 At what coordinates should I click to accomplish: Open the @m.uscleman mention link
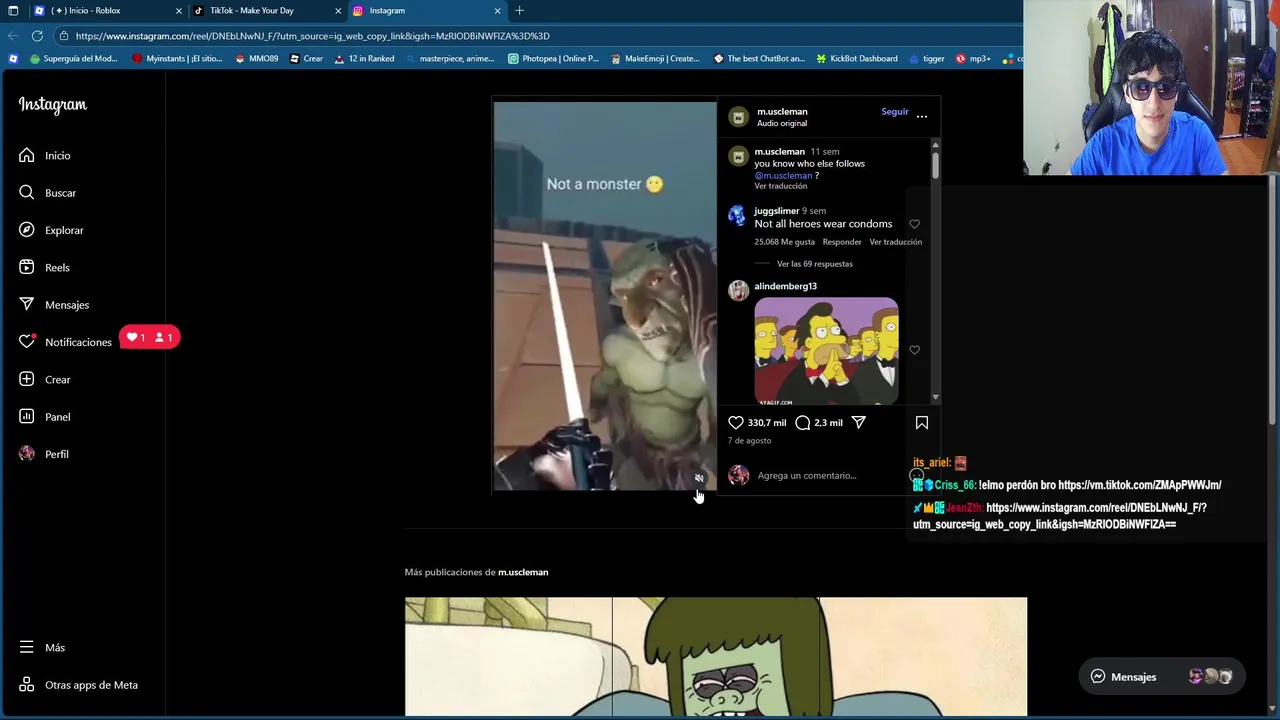[783, 175]
